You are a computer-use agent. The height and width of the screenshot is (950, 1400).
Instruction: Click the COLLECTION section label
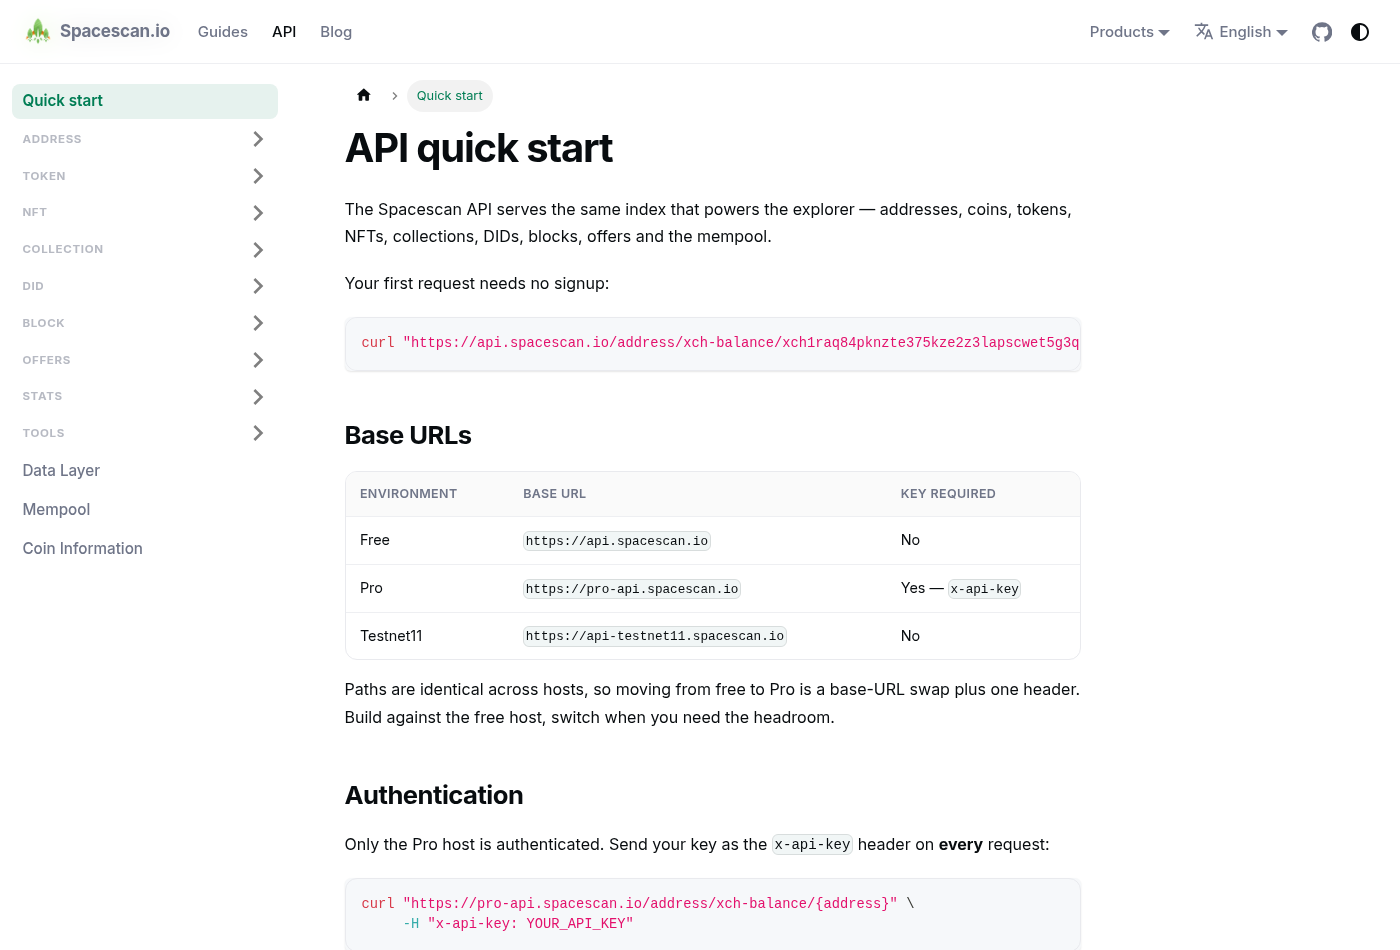(63, 249)
